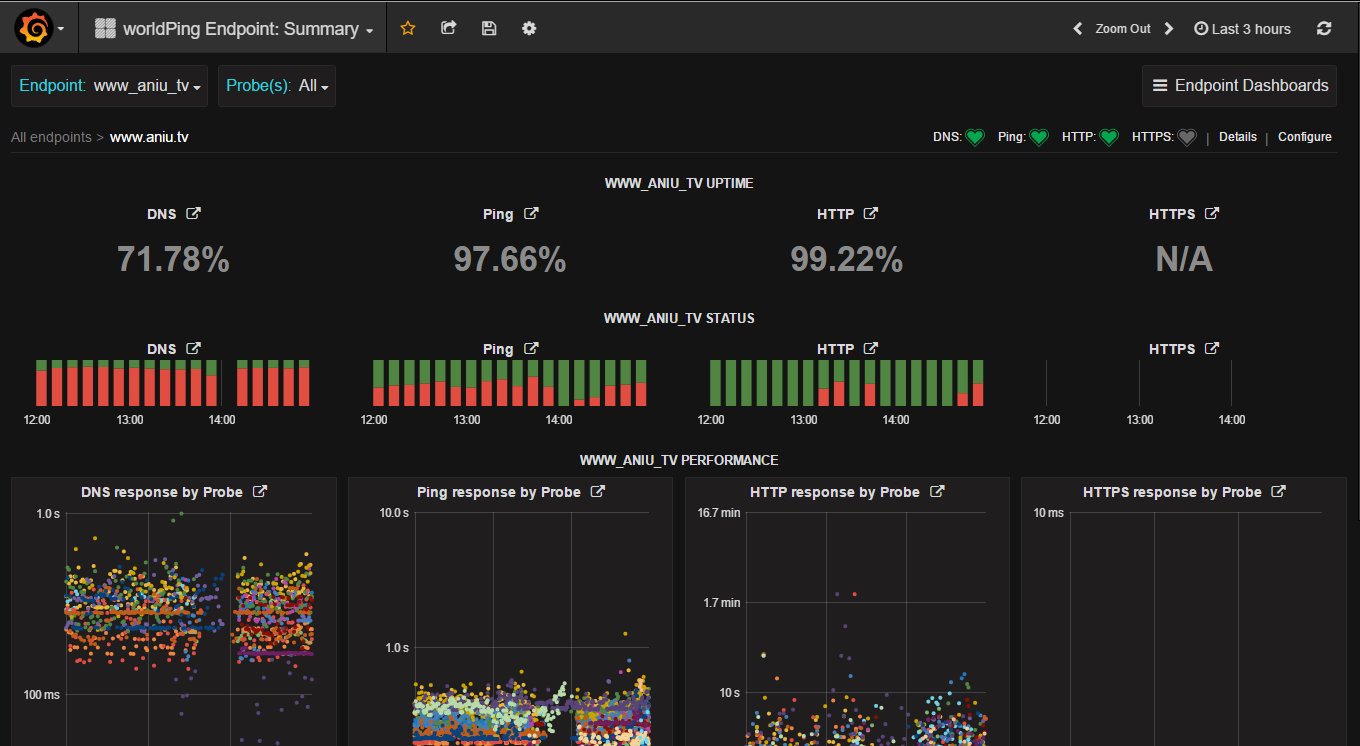Click the WWW_ANIU_TV UPTIME row title
1360x746 pixels.
679,183
